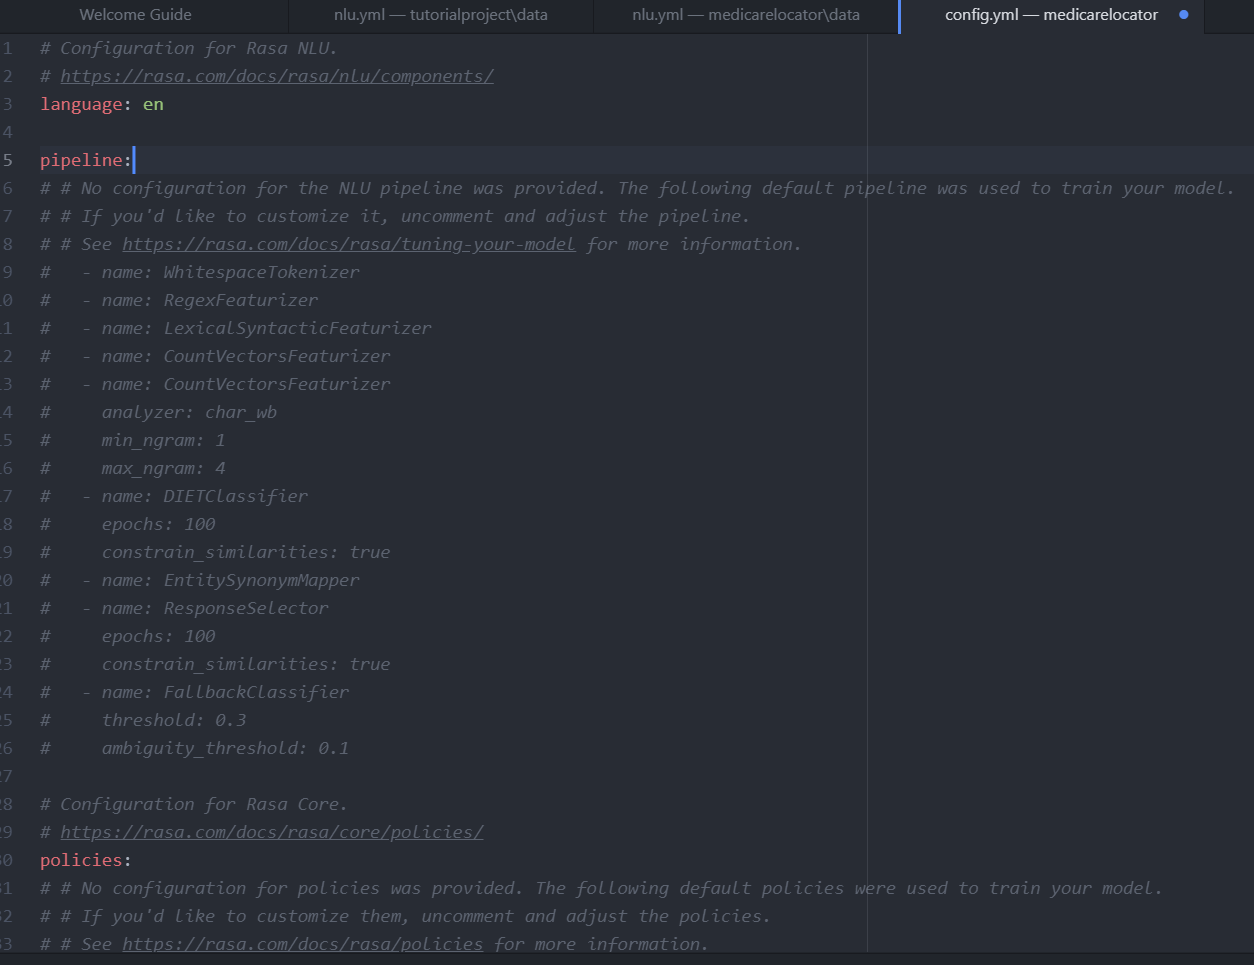The height and width of the screenshot is (965, 1254).
Task: Click the blue unsaved dot on config.yml tab
Action: click(x=1184, y=15)
